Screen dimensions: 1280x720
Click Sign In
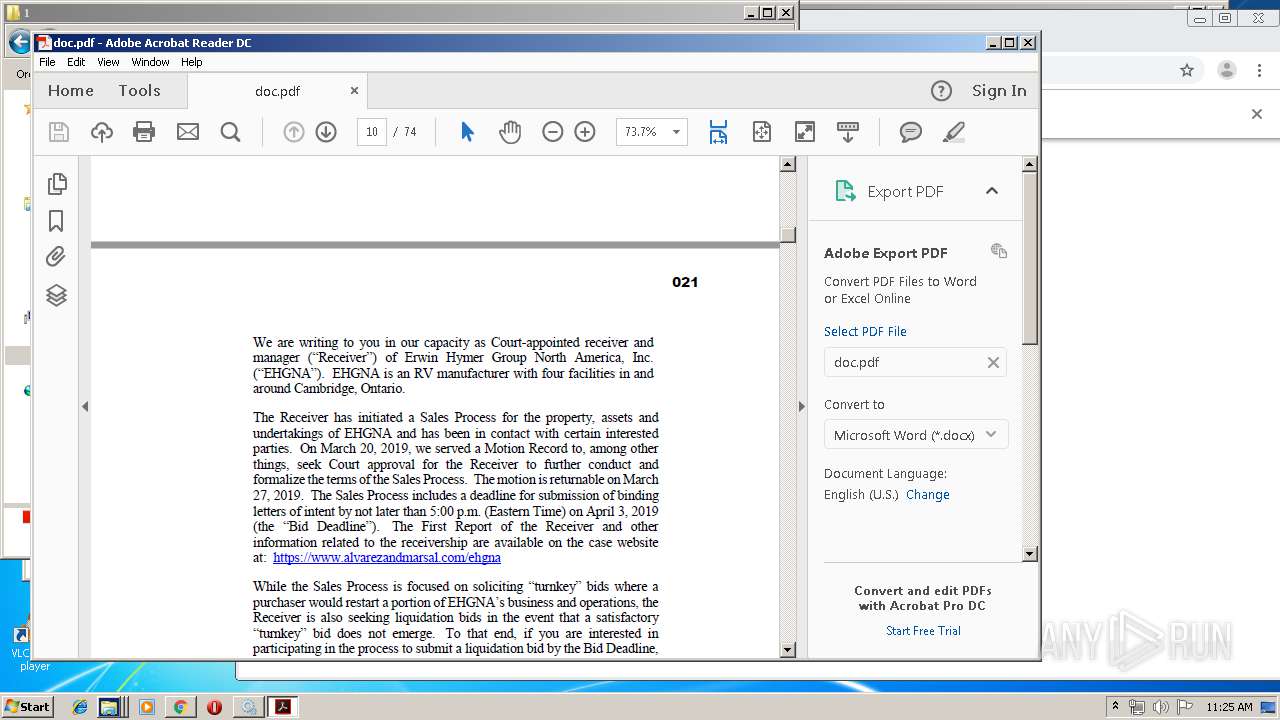[999, 91]
